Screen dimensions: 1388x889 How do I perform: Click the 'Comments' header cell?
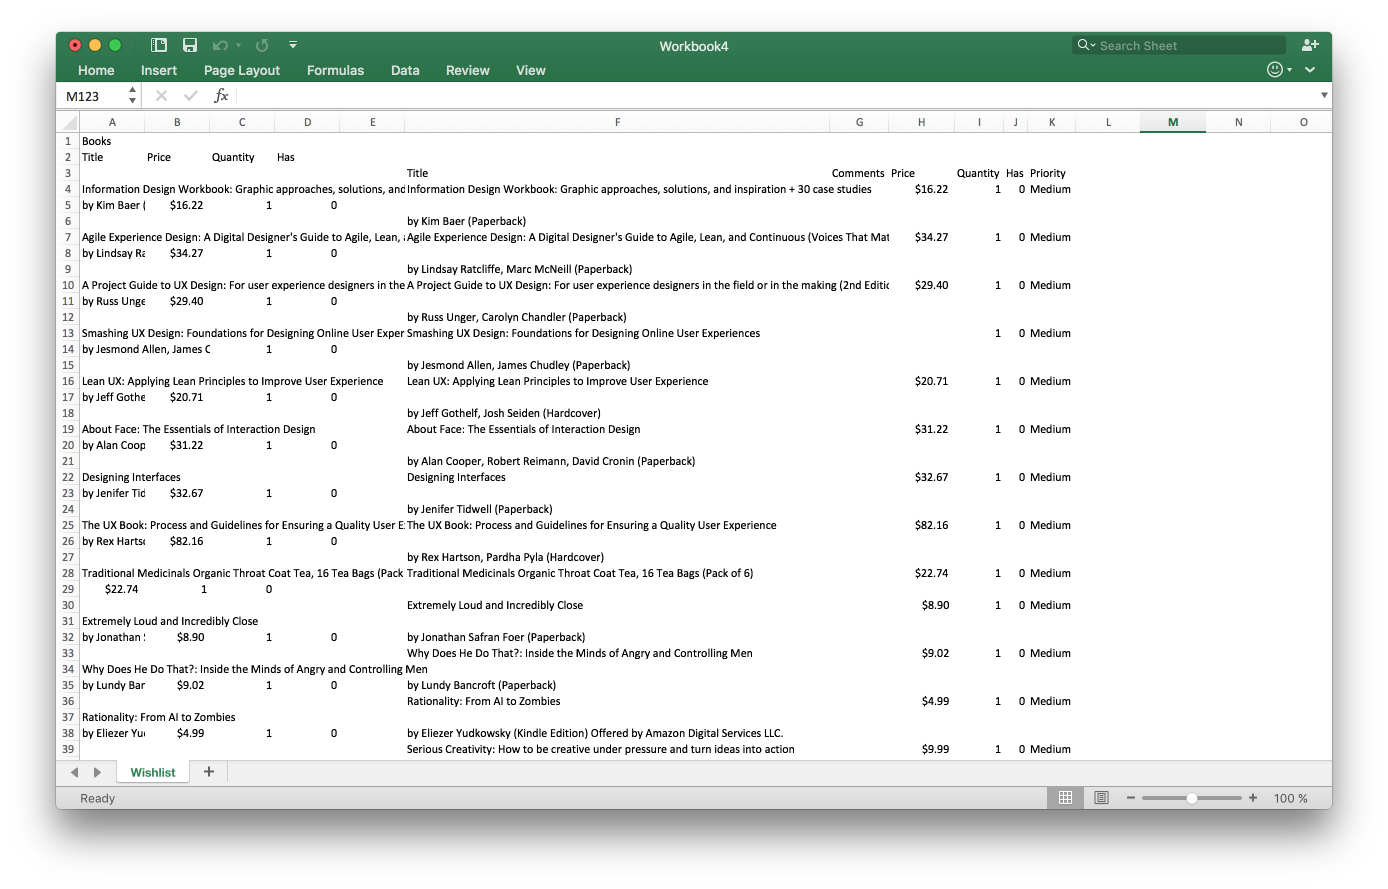click(859, 173)
